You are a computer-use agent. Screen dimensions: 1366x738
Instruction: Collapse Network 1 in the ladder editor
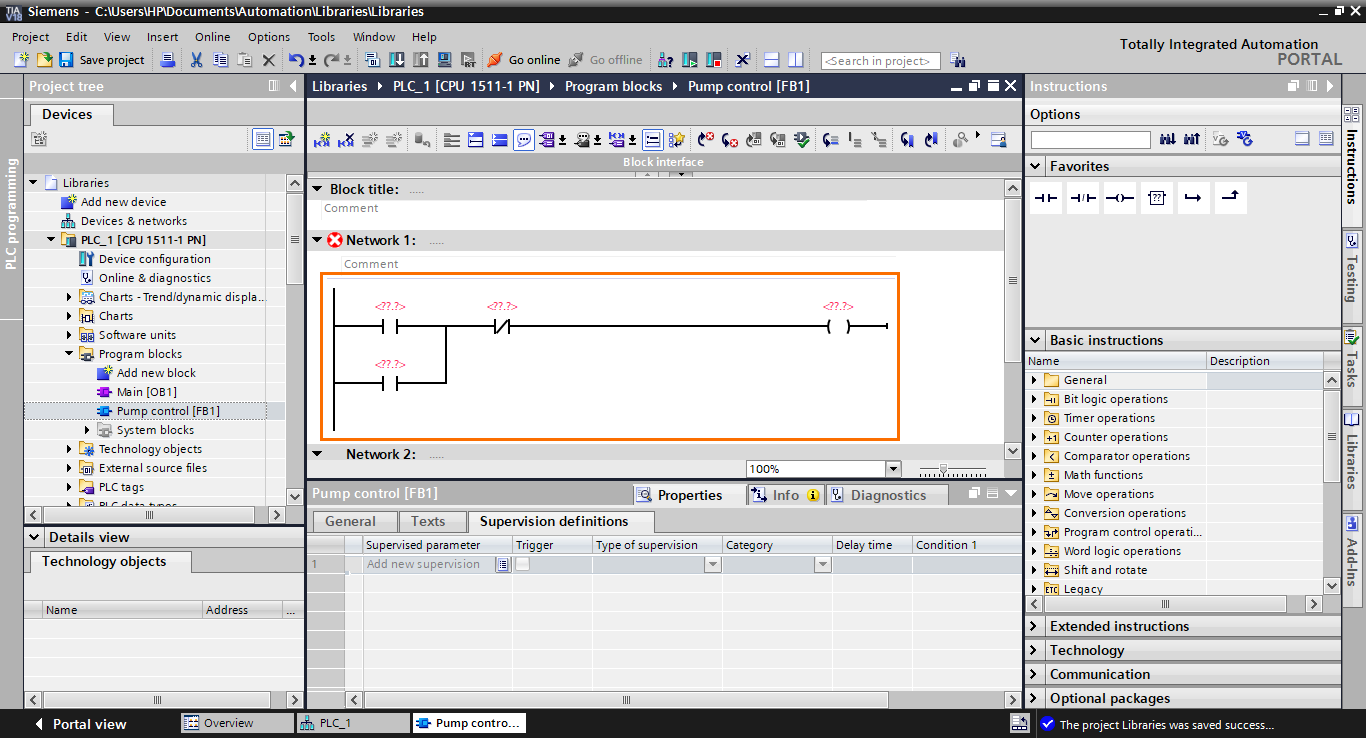click(x=317, y=240)
